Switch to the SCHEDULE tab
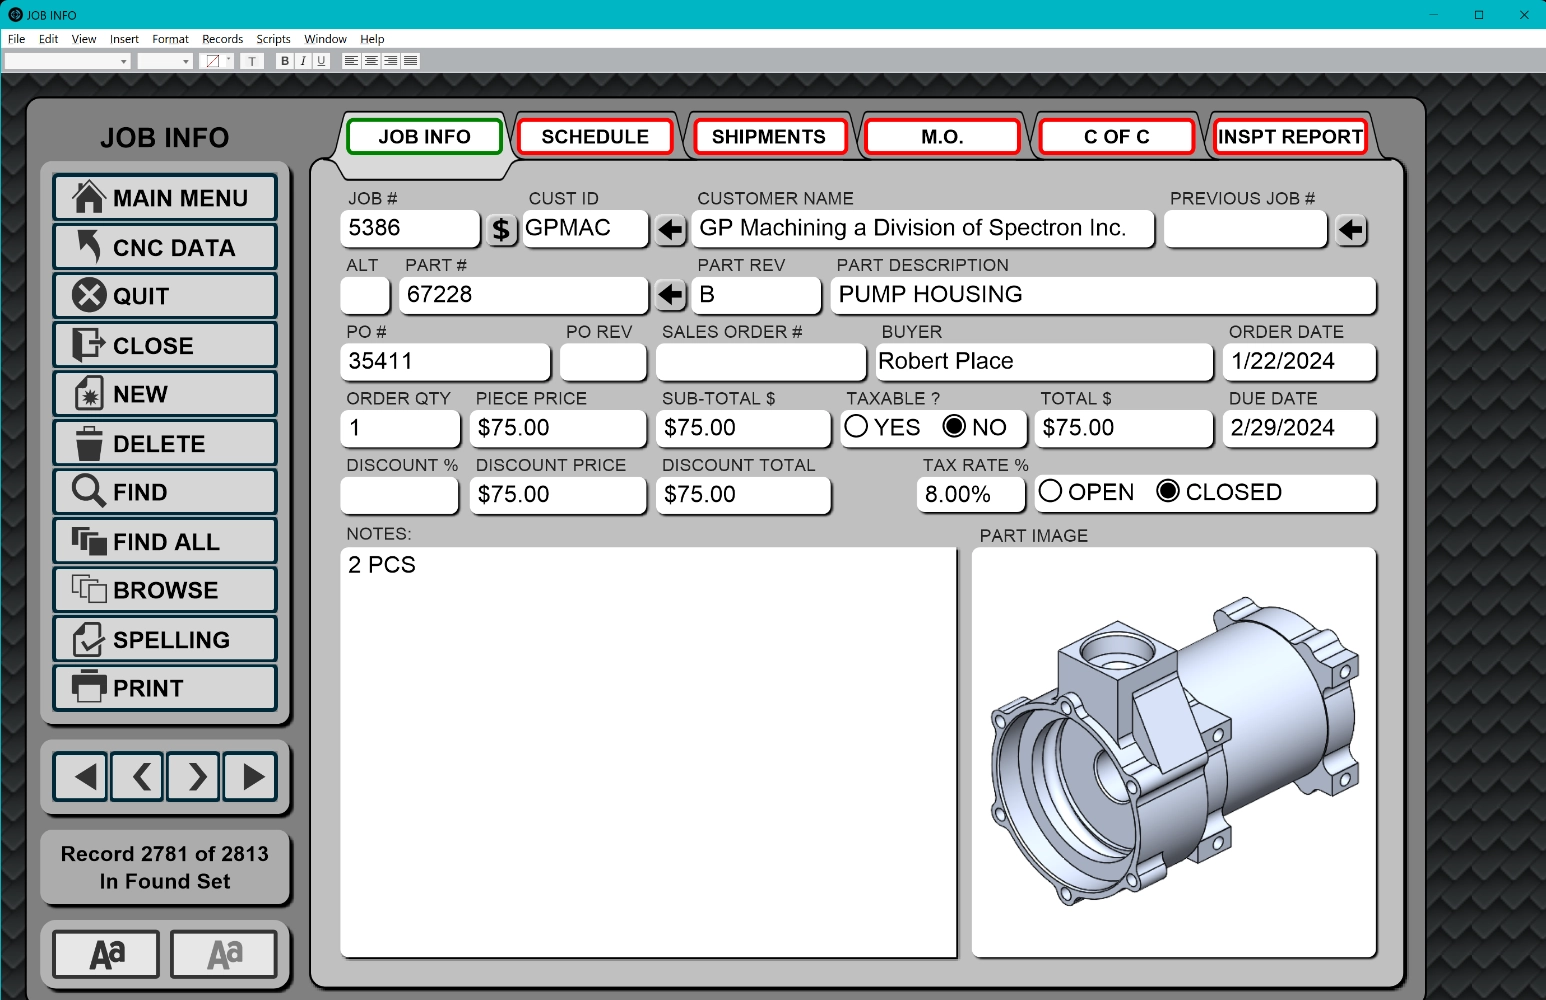Screen dimensions: 1546x1000 595,137
